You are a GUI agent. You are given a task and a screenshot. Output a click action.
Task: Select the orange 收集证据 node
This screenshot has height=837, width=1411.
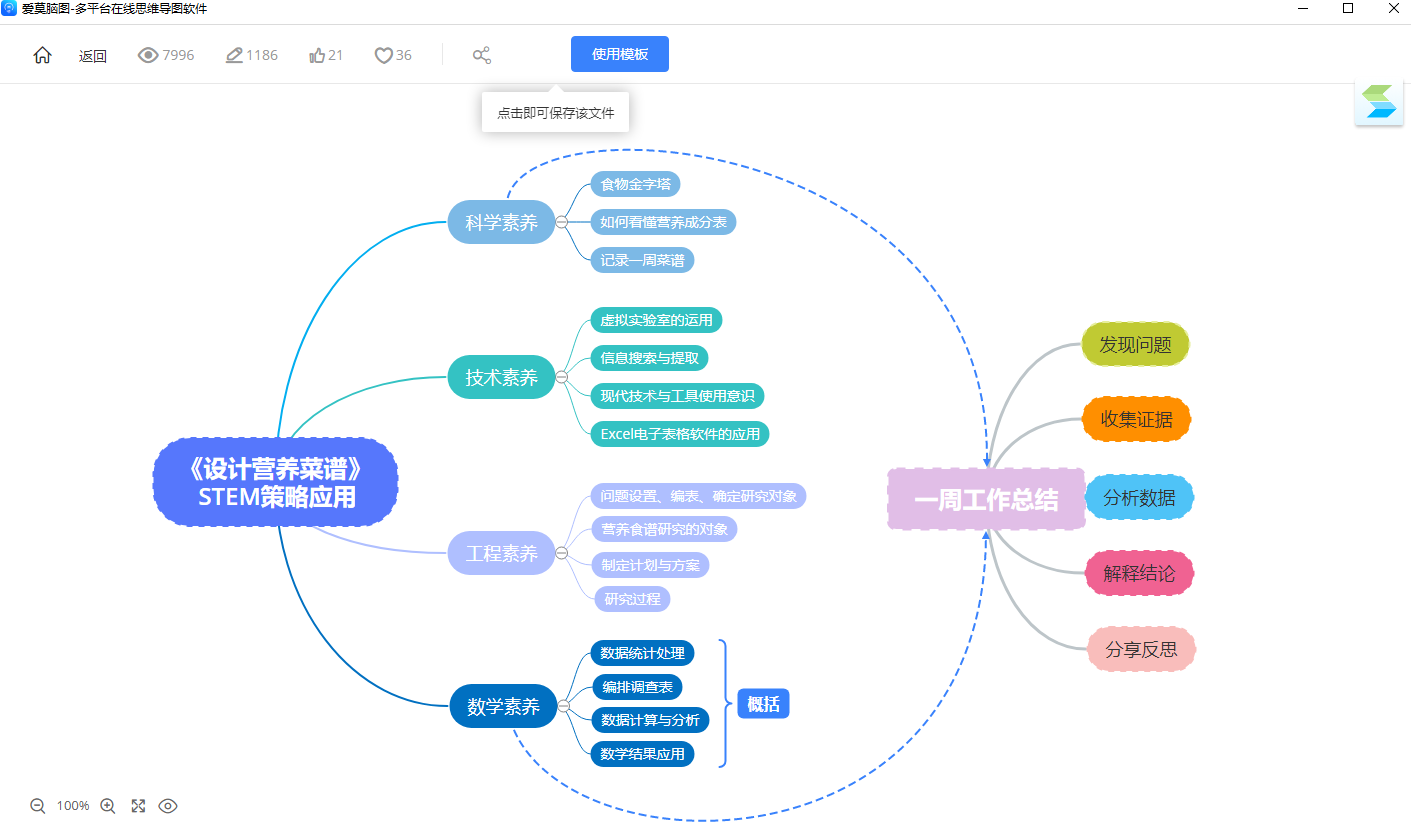click(1136, 419)
